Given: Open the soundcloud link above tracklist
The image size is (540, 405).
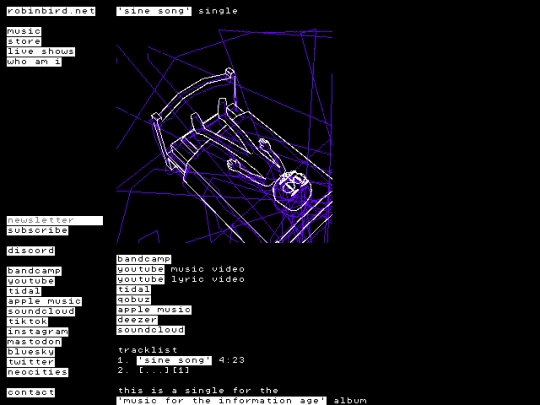Looking at the screenshot, I should pyautogui.click(x=150, y=330).
